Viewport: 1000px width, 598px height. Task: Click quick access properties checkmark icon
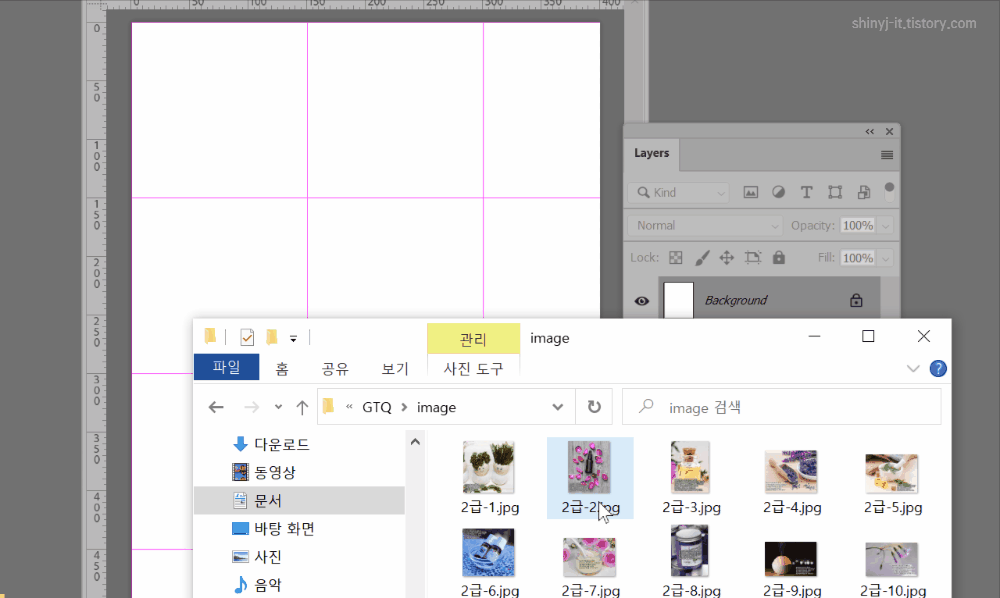(247, 337)
